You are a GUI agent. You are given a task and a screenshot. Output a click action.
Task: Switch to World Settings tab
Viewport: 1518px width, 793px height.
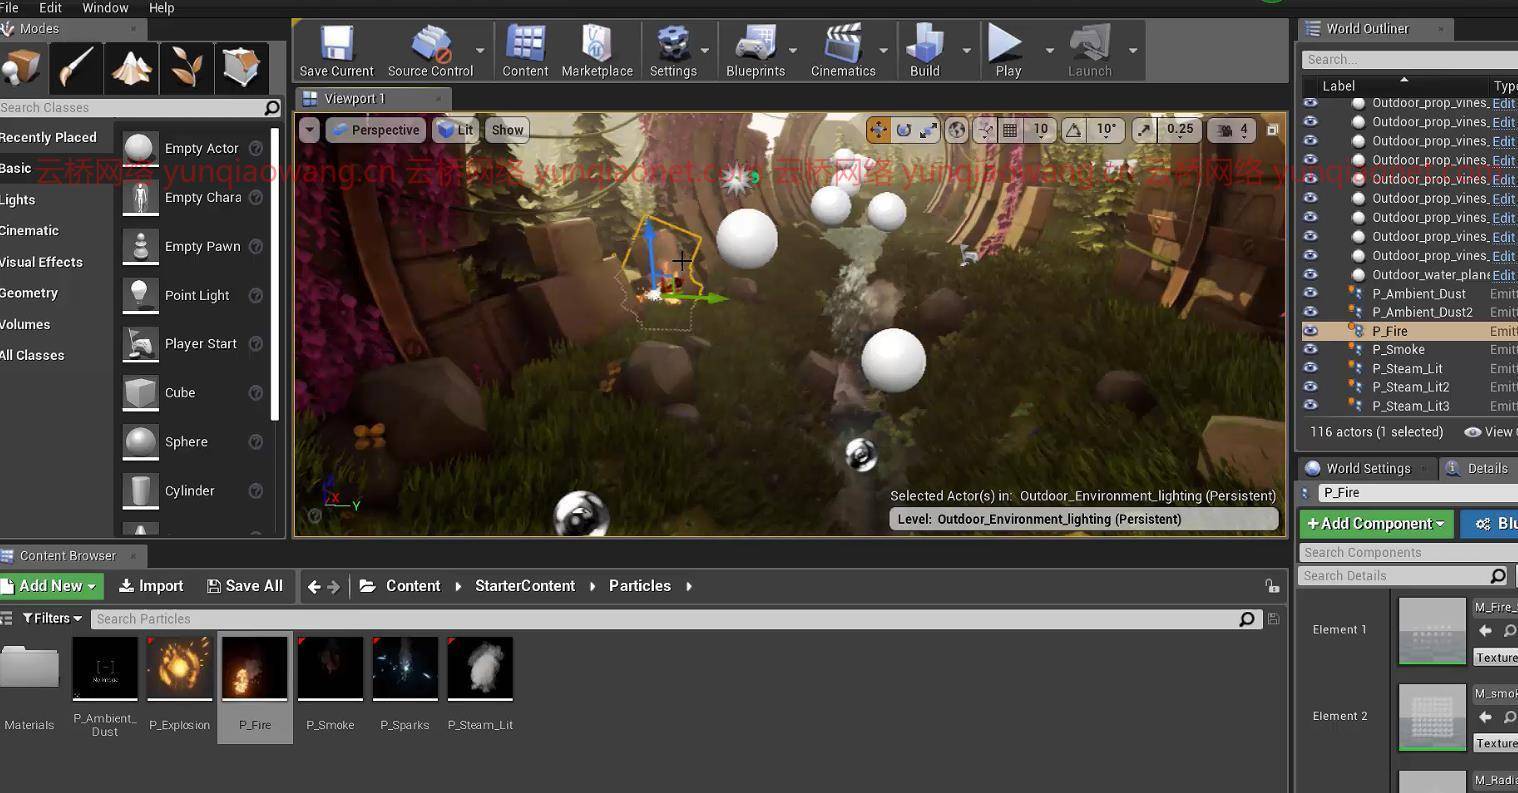[1368, 468]
